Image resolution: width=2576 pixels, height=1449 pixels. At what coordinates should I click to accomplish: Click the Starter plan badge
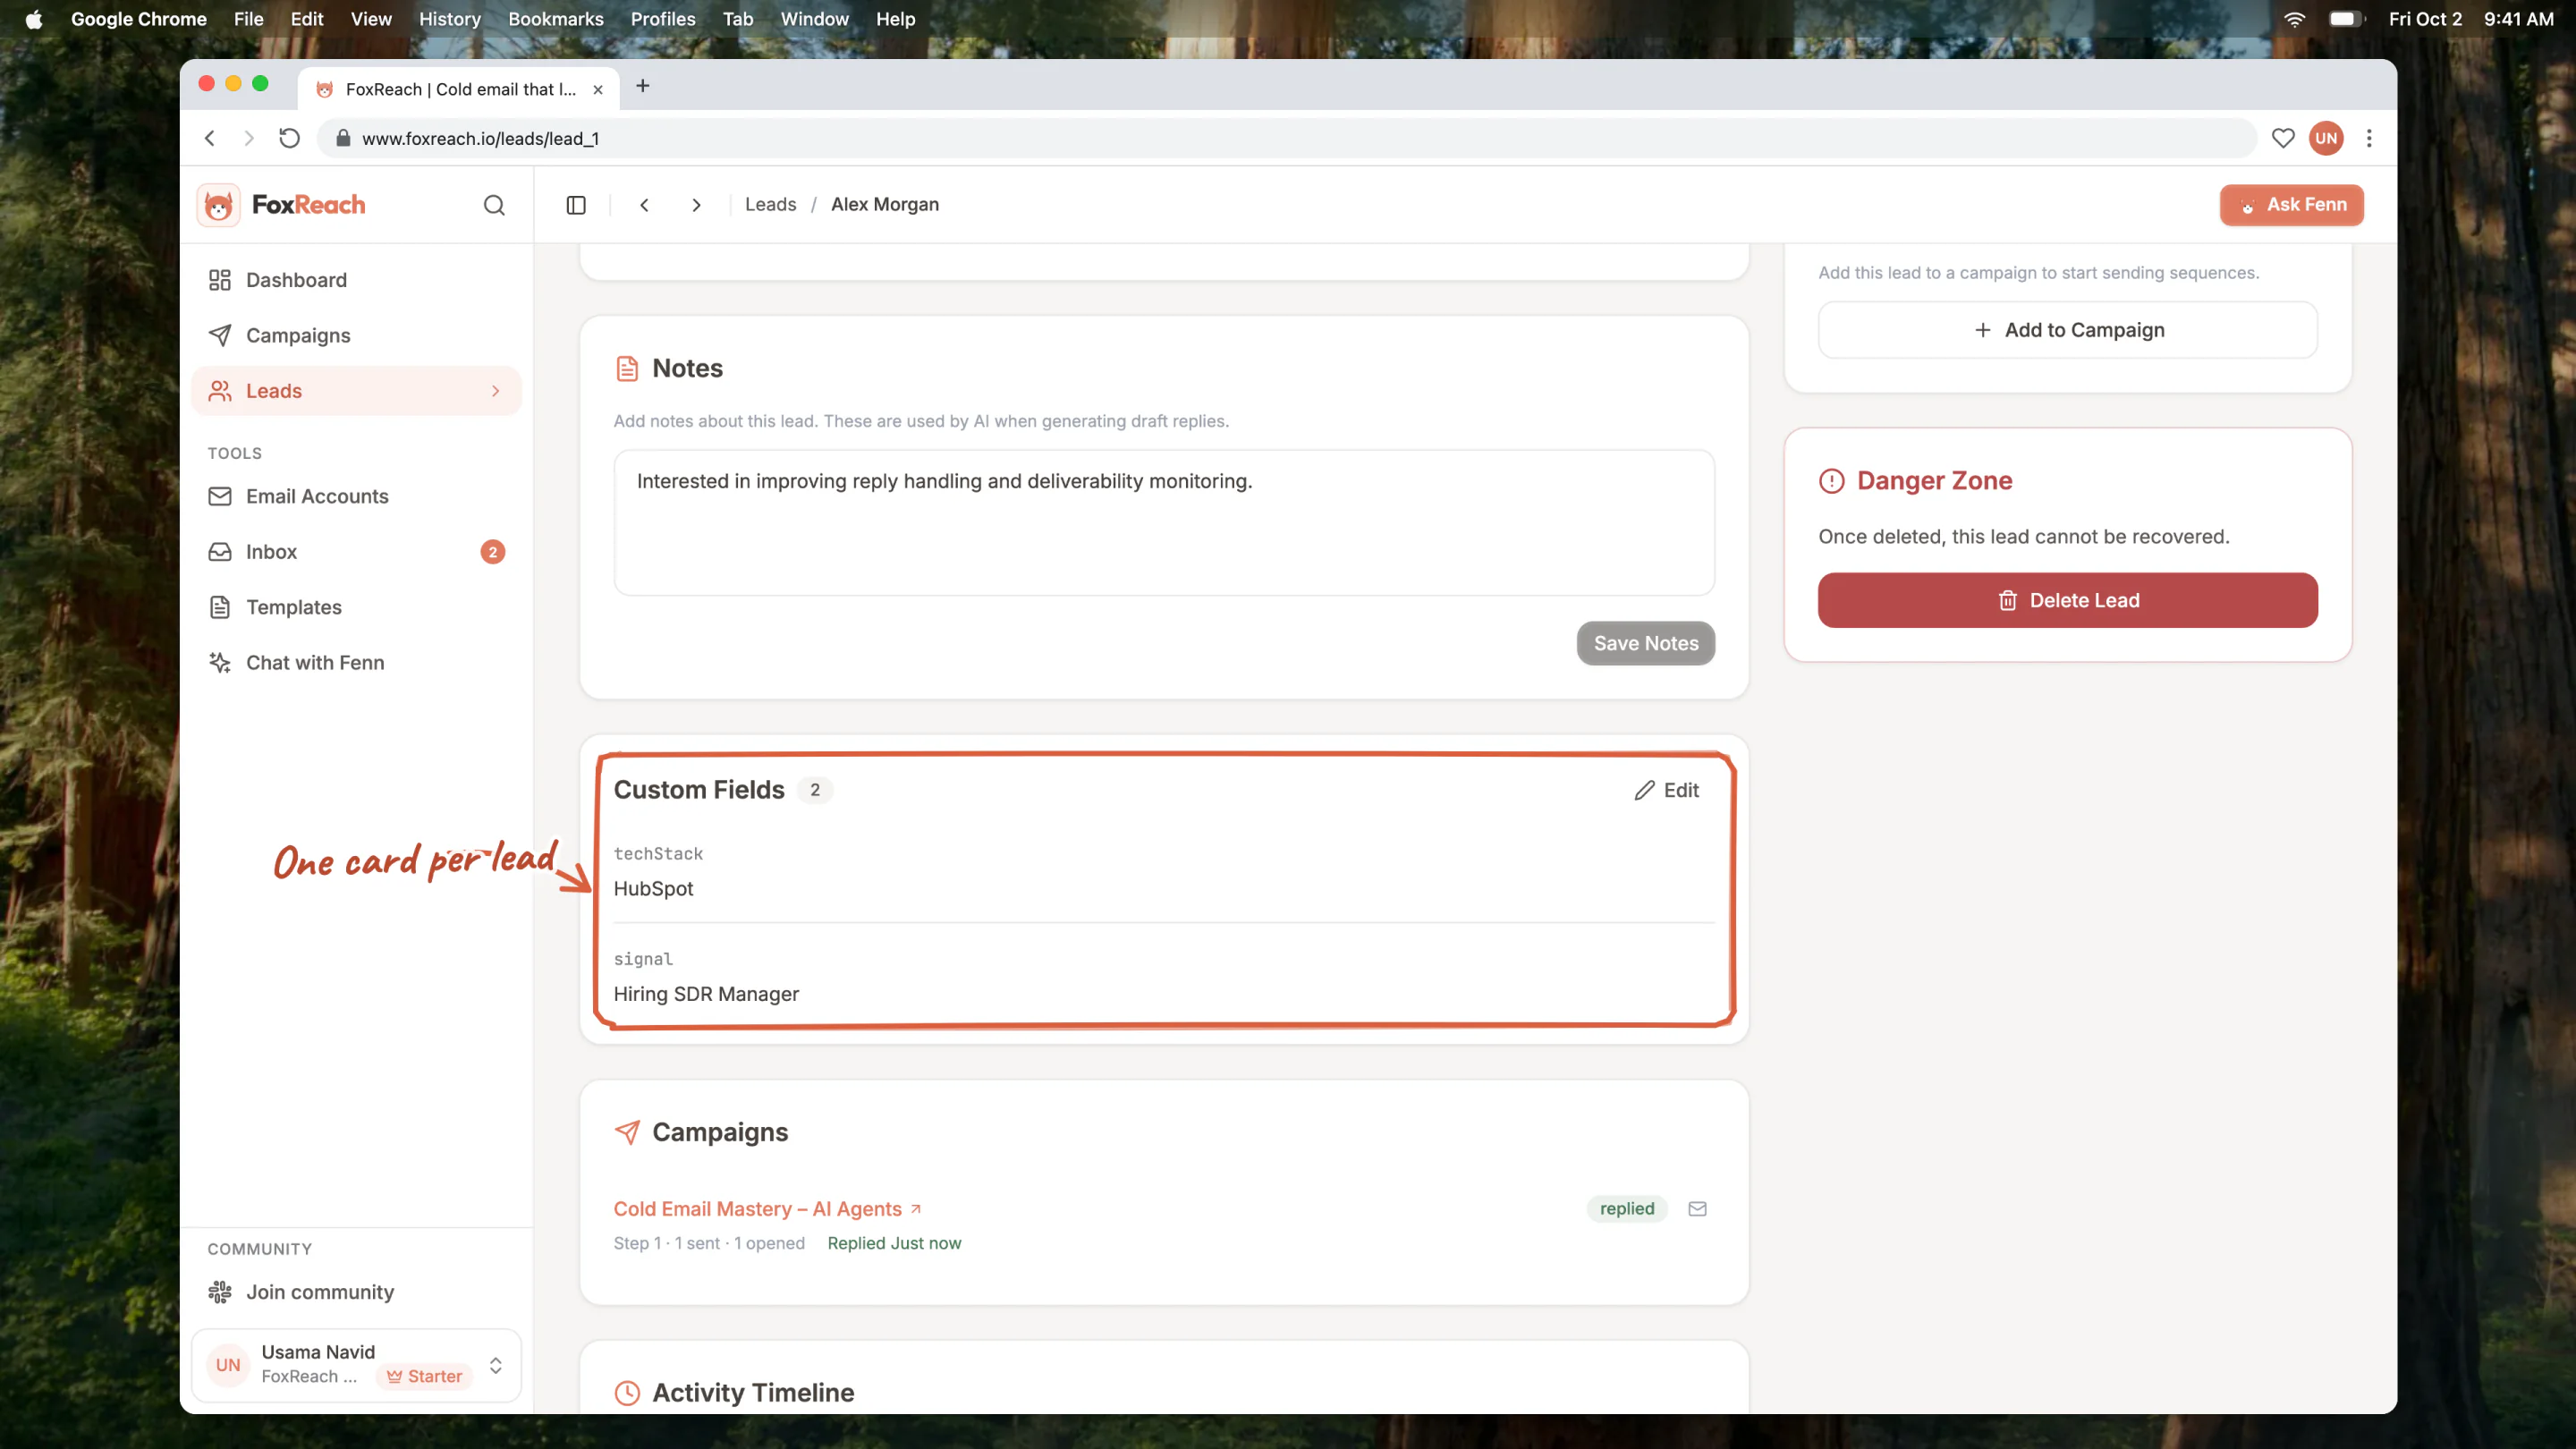pyautogui.click(x=424, y=1376)
